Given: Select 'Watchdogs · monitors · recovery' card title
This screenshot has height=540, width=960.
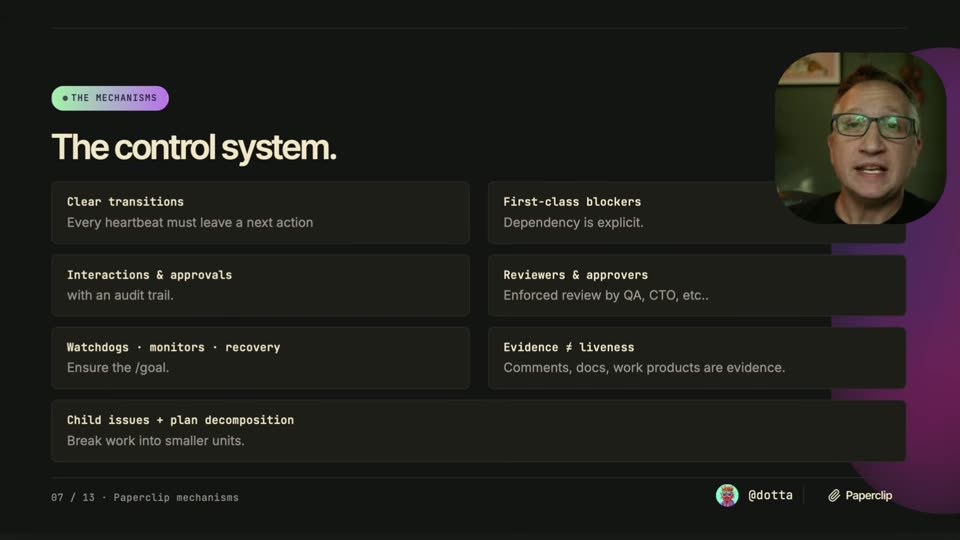Looking at the screenshot, I should click(173, 347).
